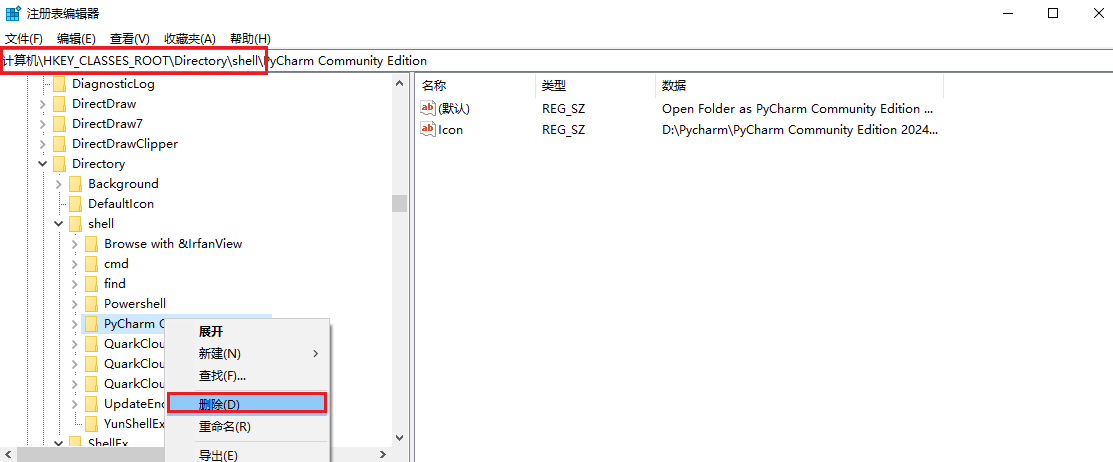Expand the DirectDraw7 tree node

point(42,124)
